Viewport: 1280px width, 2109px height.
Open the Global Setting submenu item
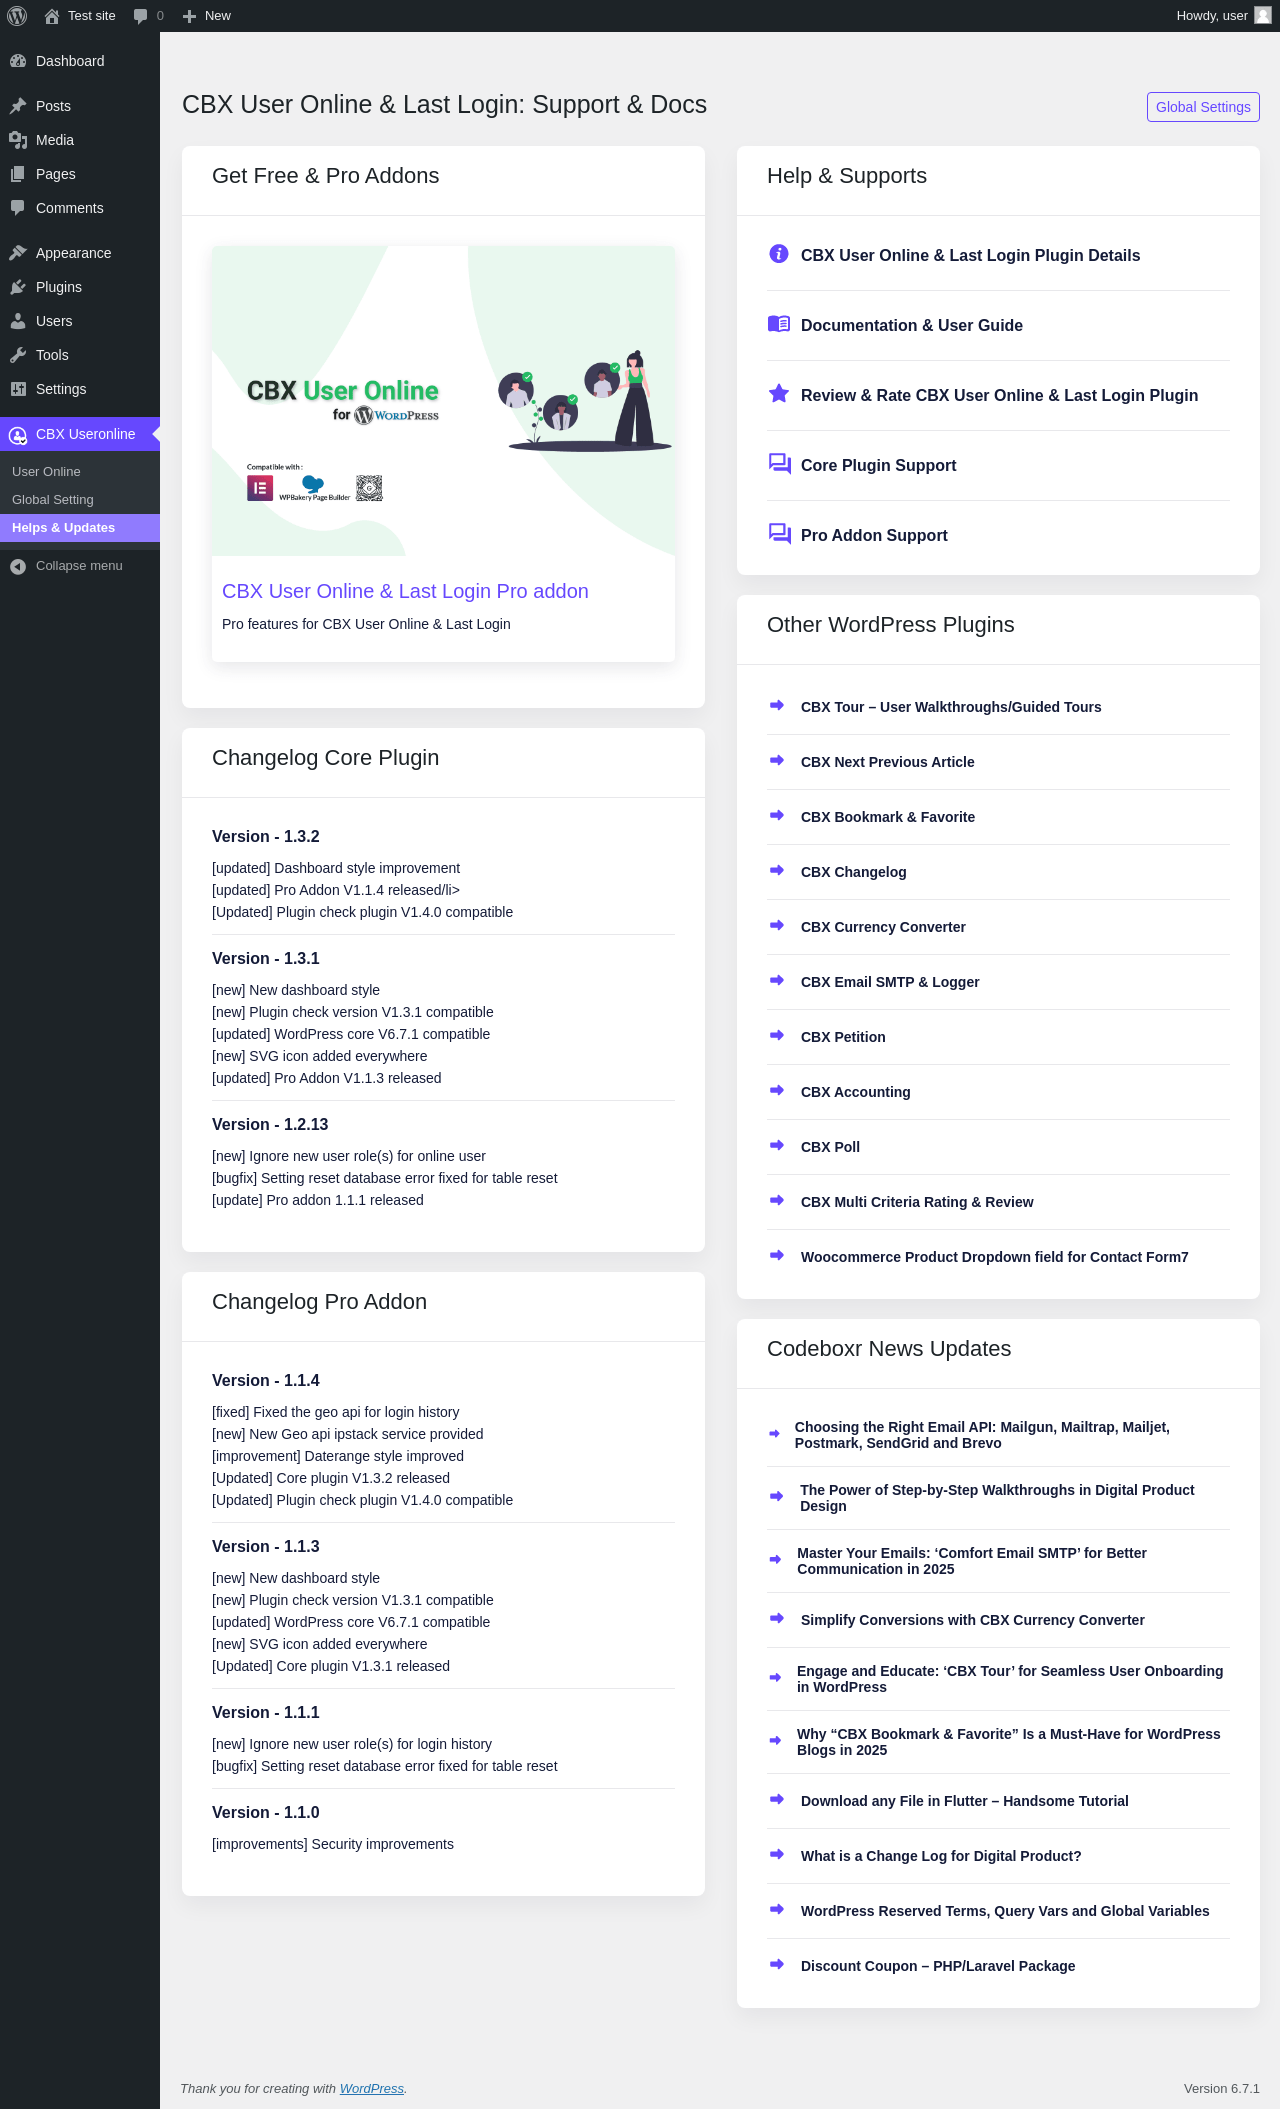(80, 500)
